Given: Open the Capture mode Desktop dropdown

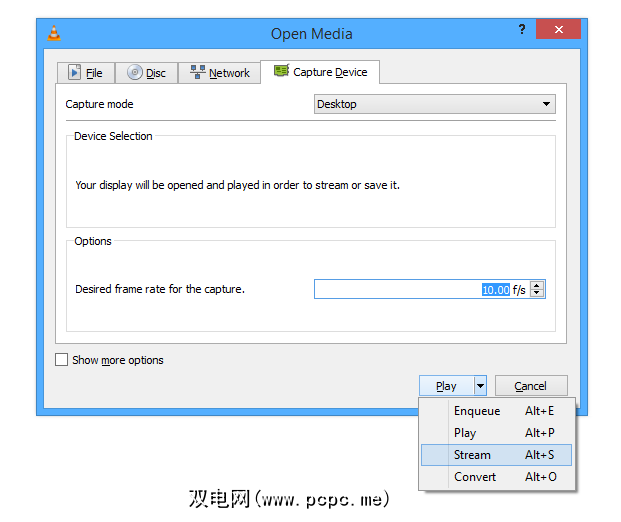Looking at the screenshot, I should pyautogui.click(x=434, y=104).
